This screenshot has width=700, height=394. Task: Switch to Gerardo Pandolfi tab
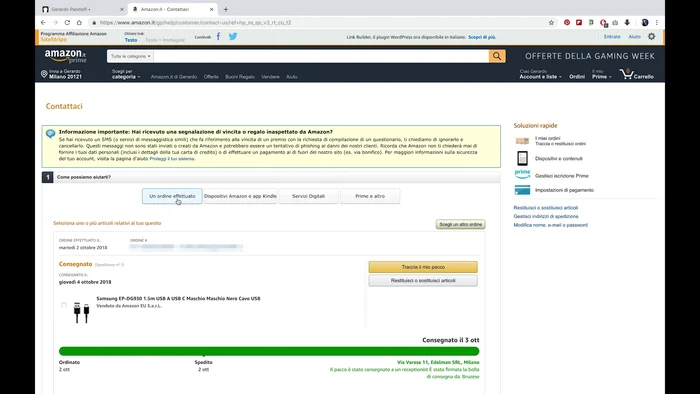pos(83,9)
